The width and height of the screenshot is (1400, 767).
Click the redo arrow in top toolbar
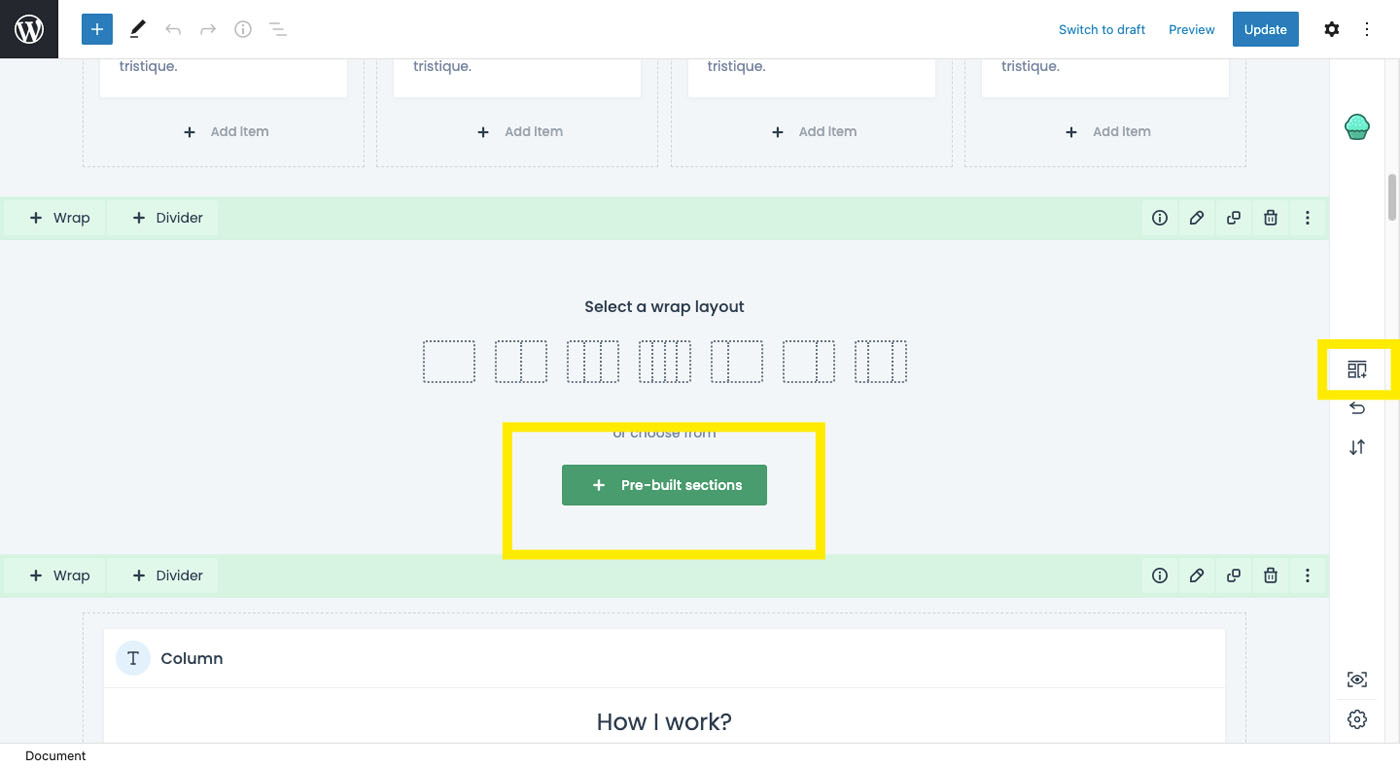(x=208, y=29)
